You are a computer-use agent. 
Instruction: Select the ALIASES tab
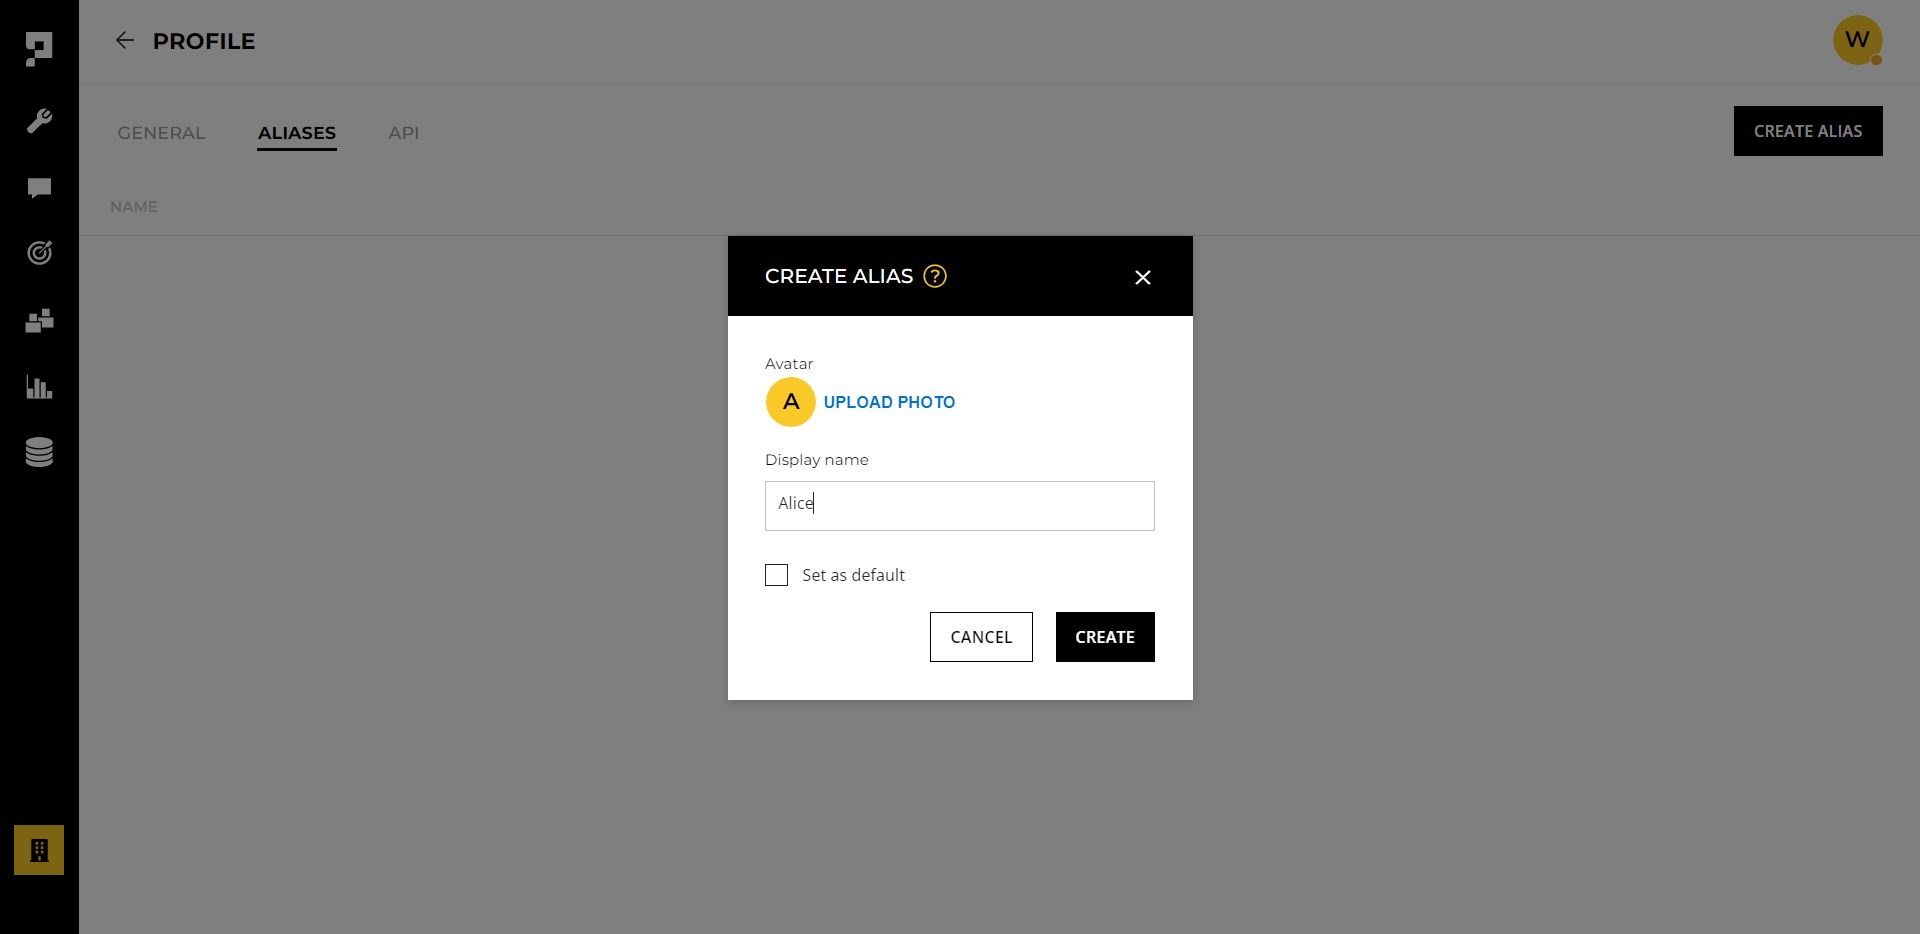[x=297, y=133]
